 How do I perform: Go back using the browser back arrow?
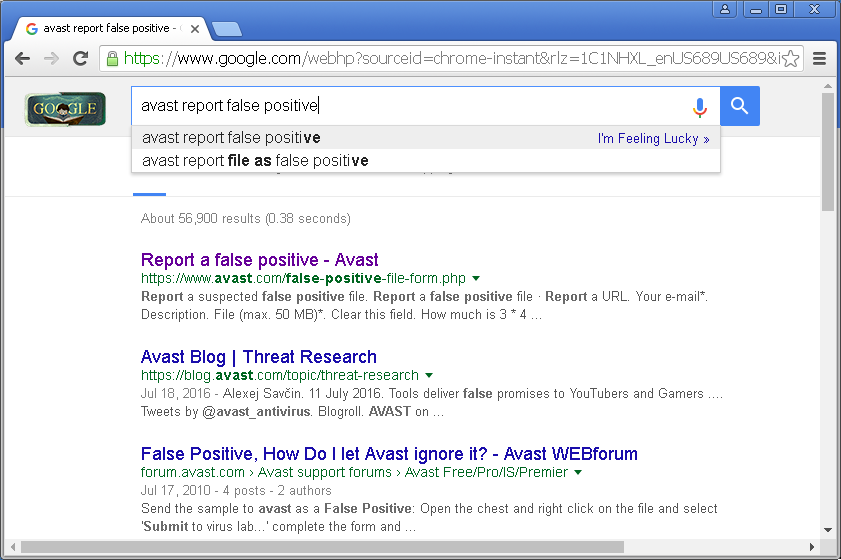(x=22, y=58)
